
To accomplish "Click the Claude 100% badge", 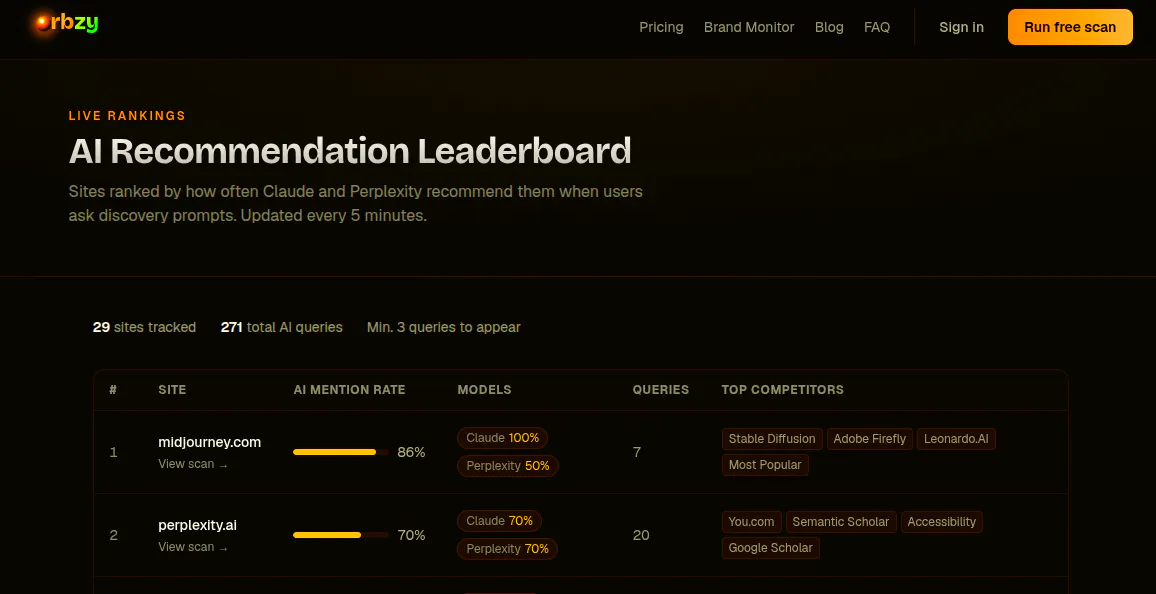I will [x=503, y=438].
